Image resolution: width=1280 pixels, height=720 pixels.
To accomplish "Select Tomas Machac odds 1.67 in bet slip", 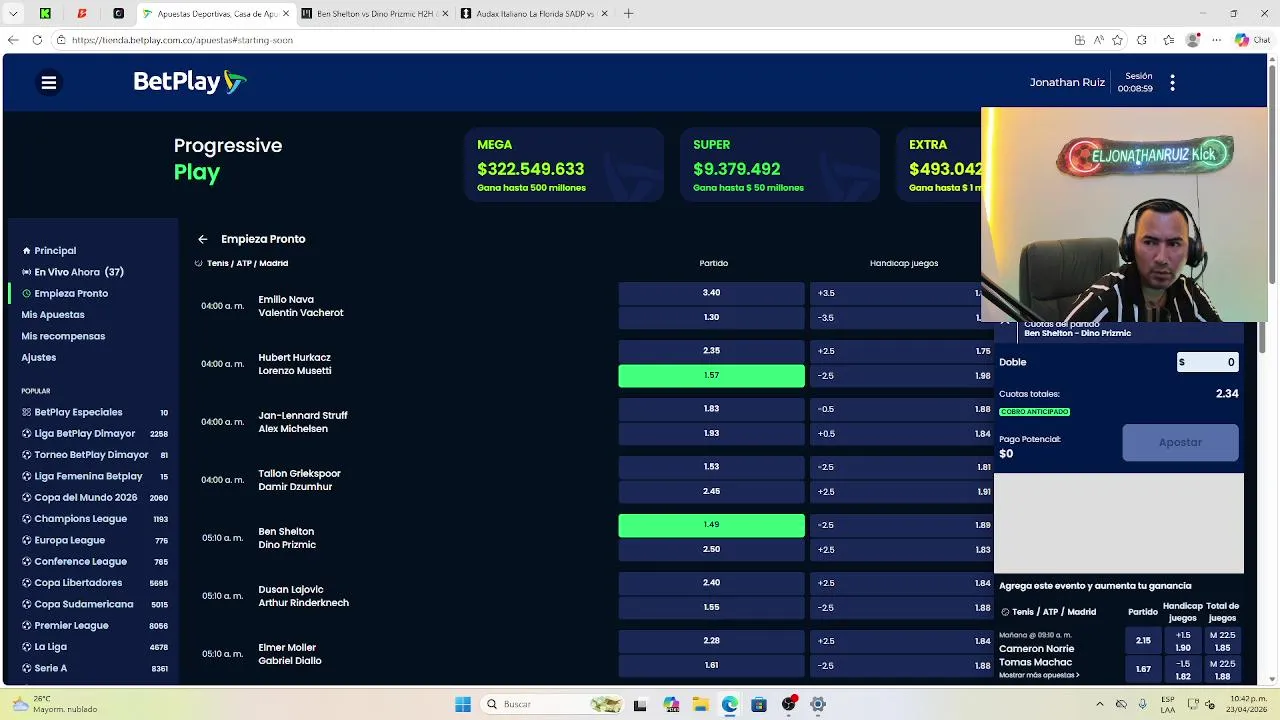I will point(1143,669).
